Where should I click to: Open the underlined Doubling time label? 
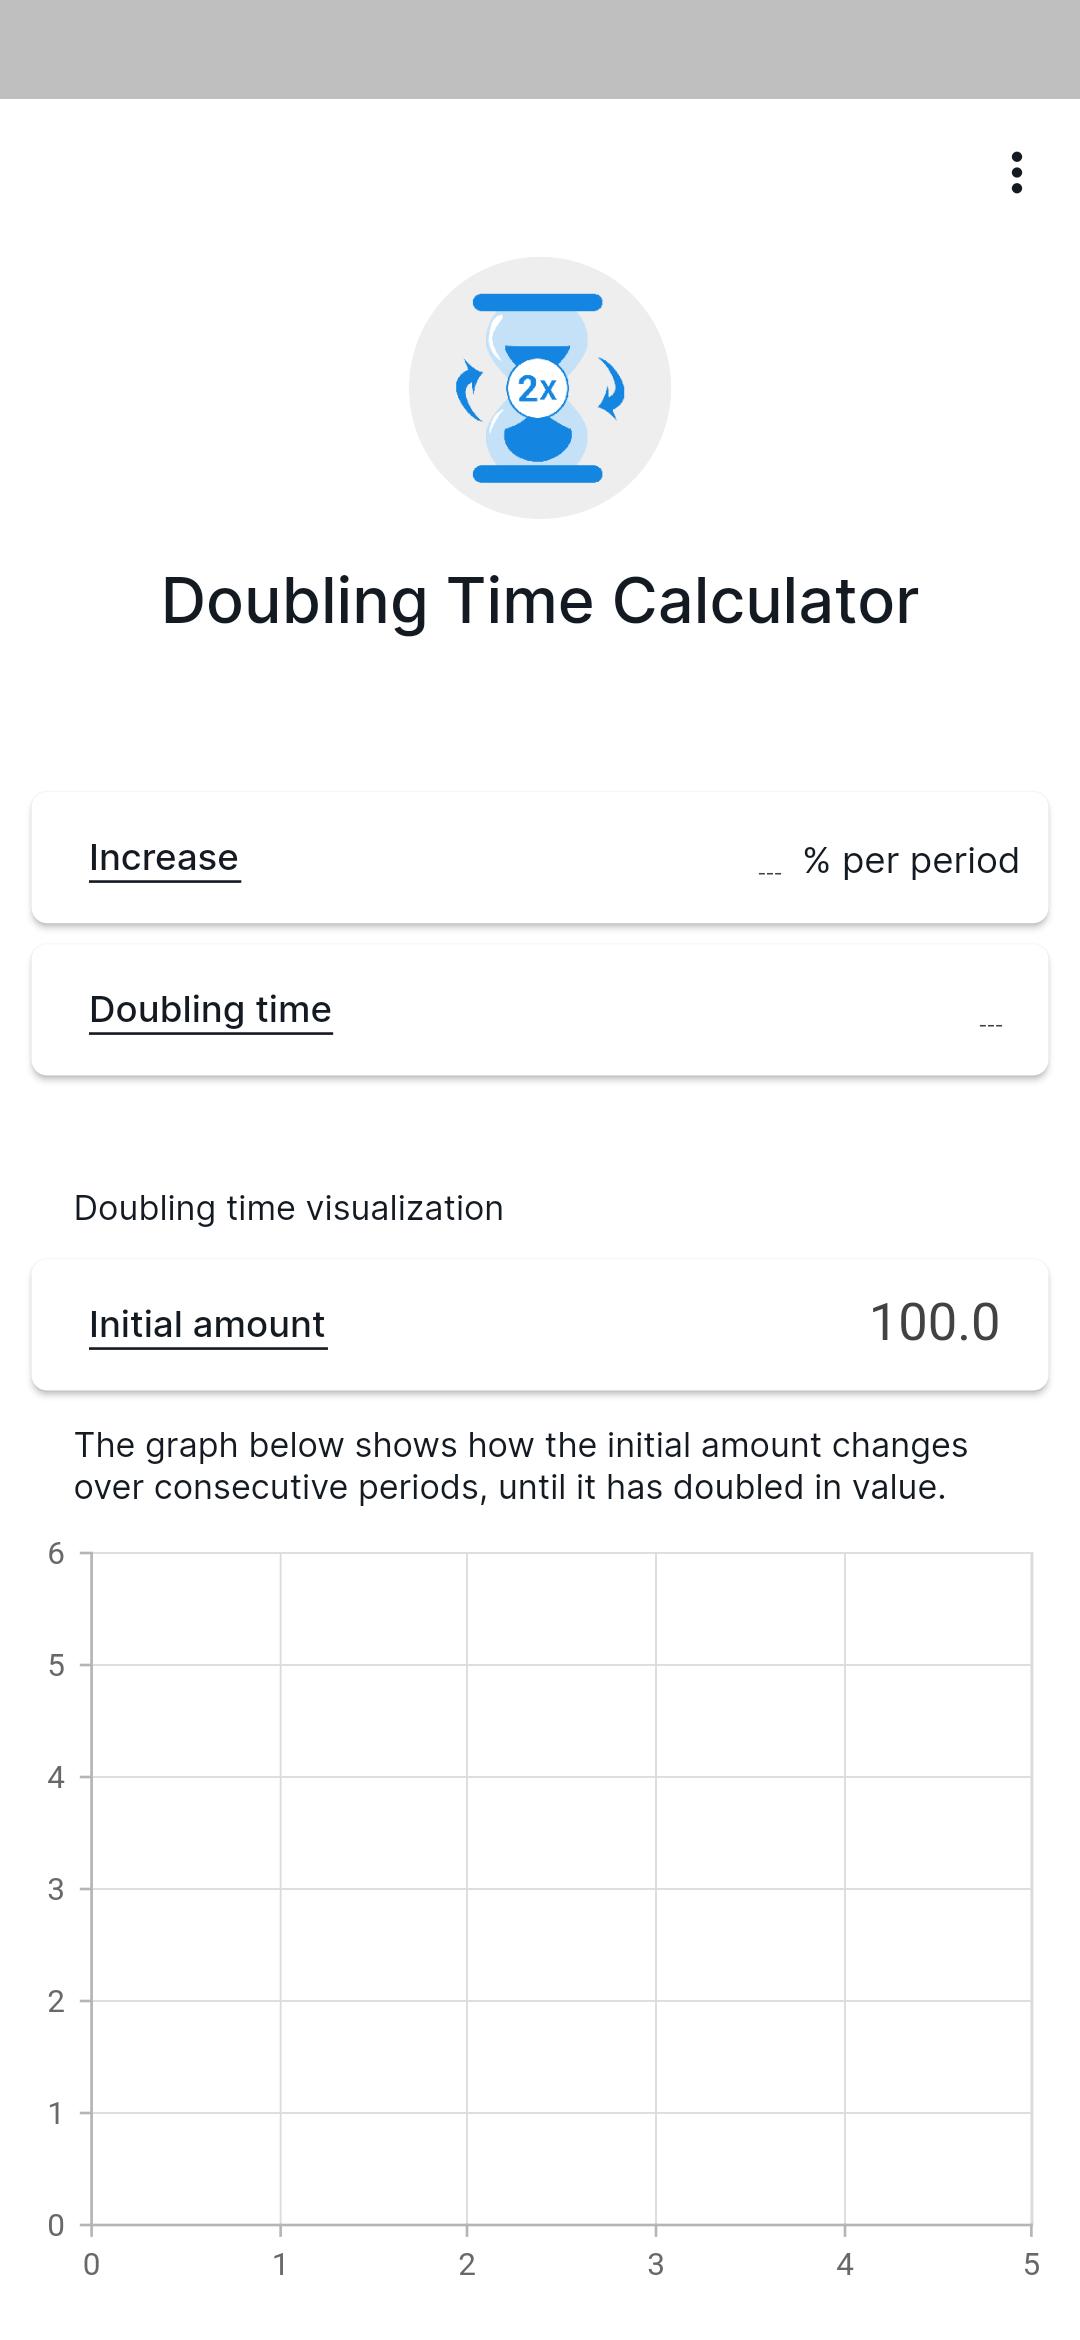[x=210, y=1010]
